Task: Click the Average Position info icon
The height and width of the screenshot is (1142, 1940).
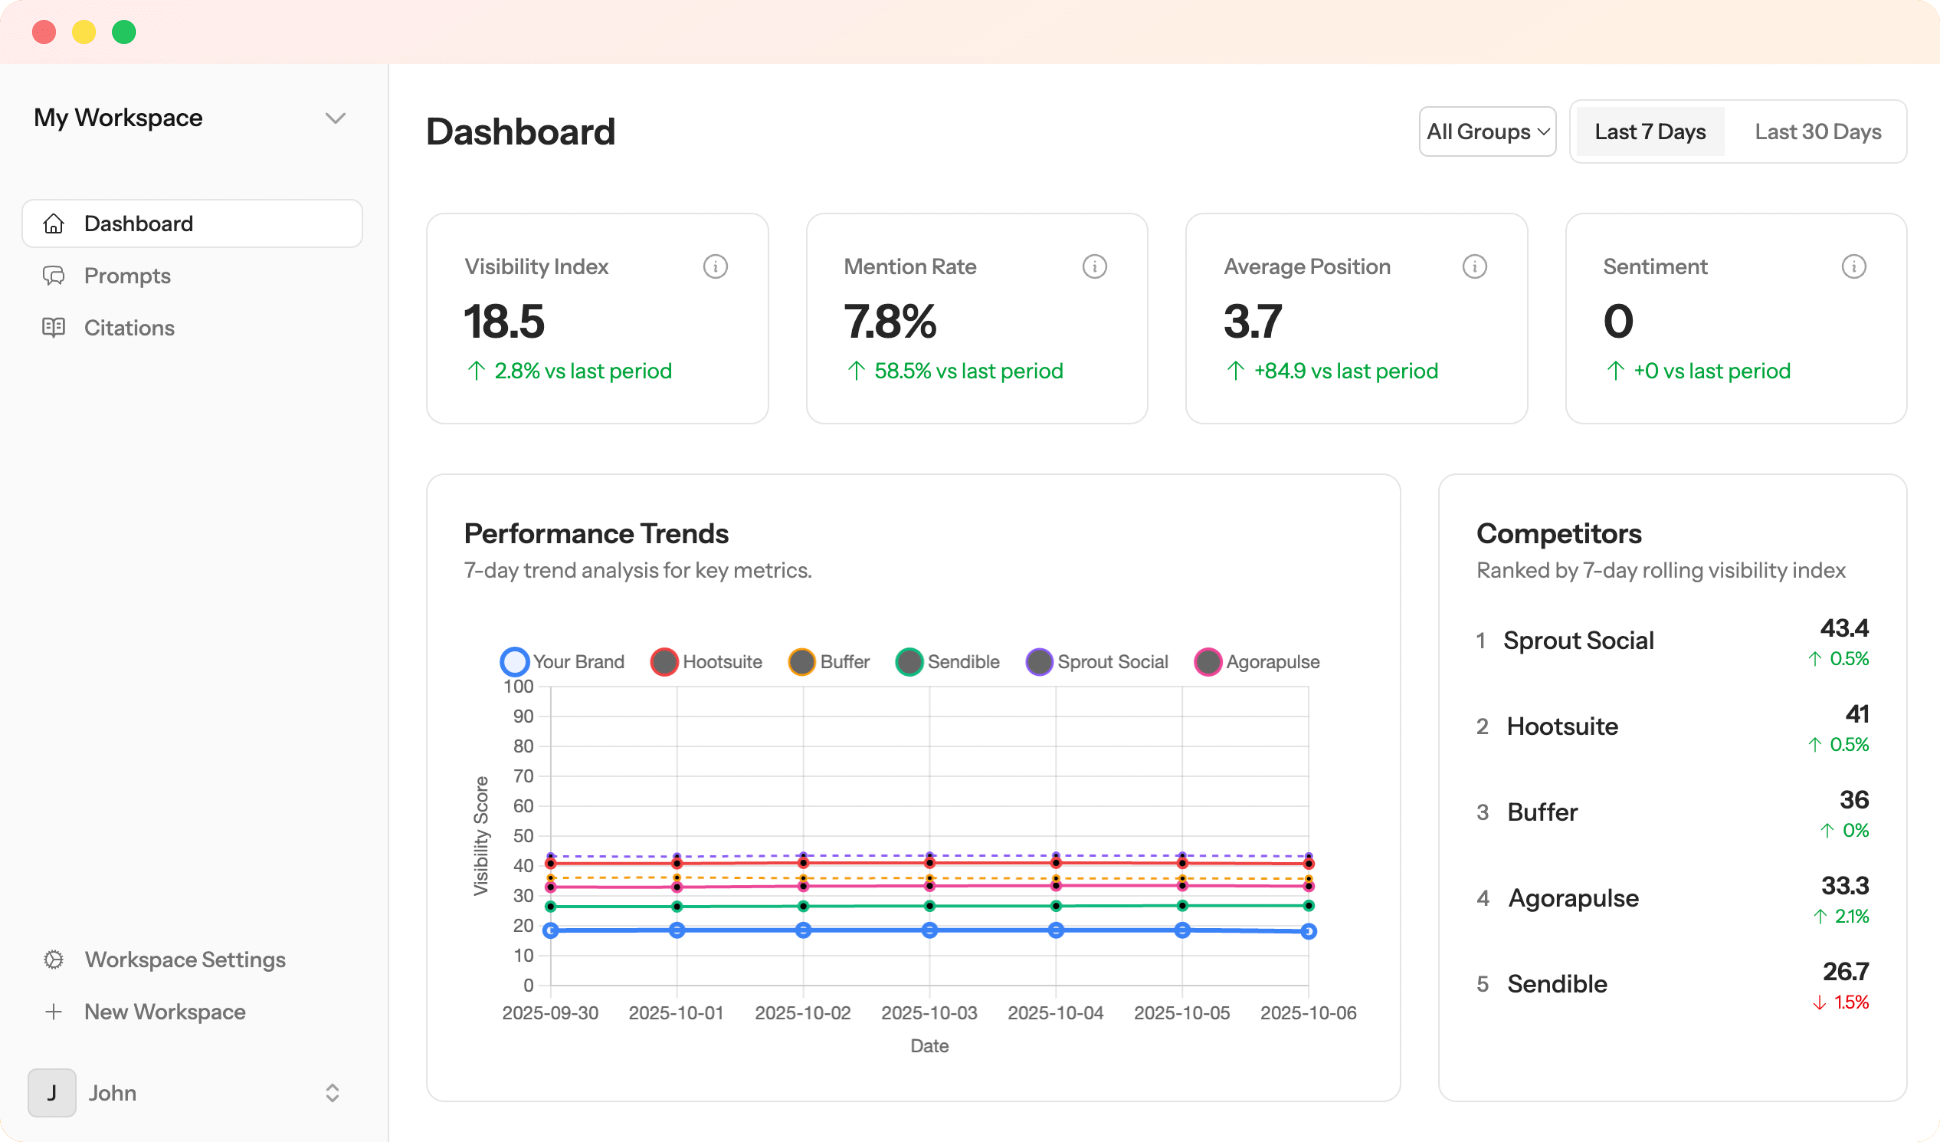Action: [1474, 267]
